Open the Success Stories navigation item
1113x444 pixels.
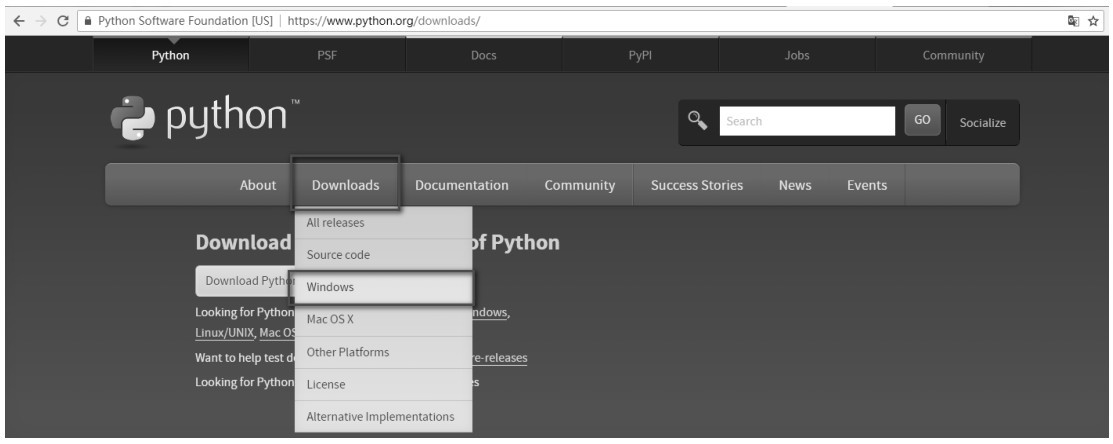[x=697, y=185]
